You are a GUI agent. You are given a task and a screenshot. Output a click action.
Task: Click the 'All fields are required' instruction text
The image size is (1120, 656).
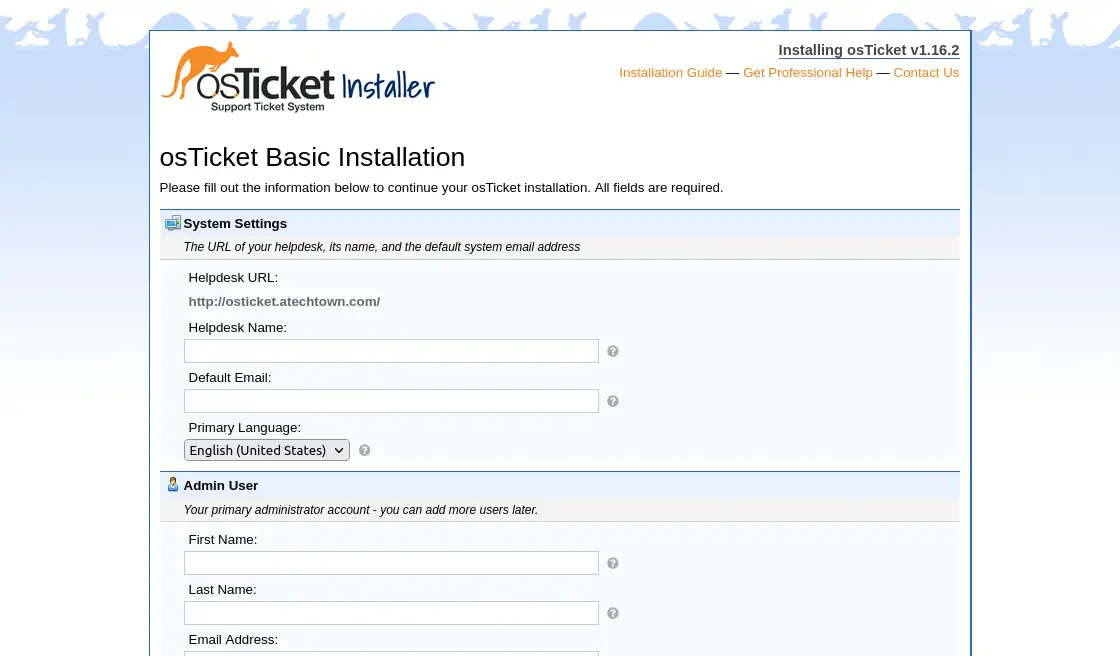(x=659, y=188)
